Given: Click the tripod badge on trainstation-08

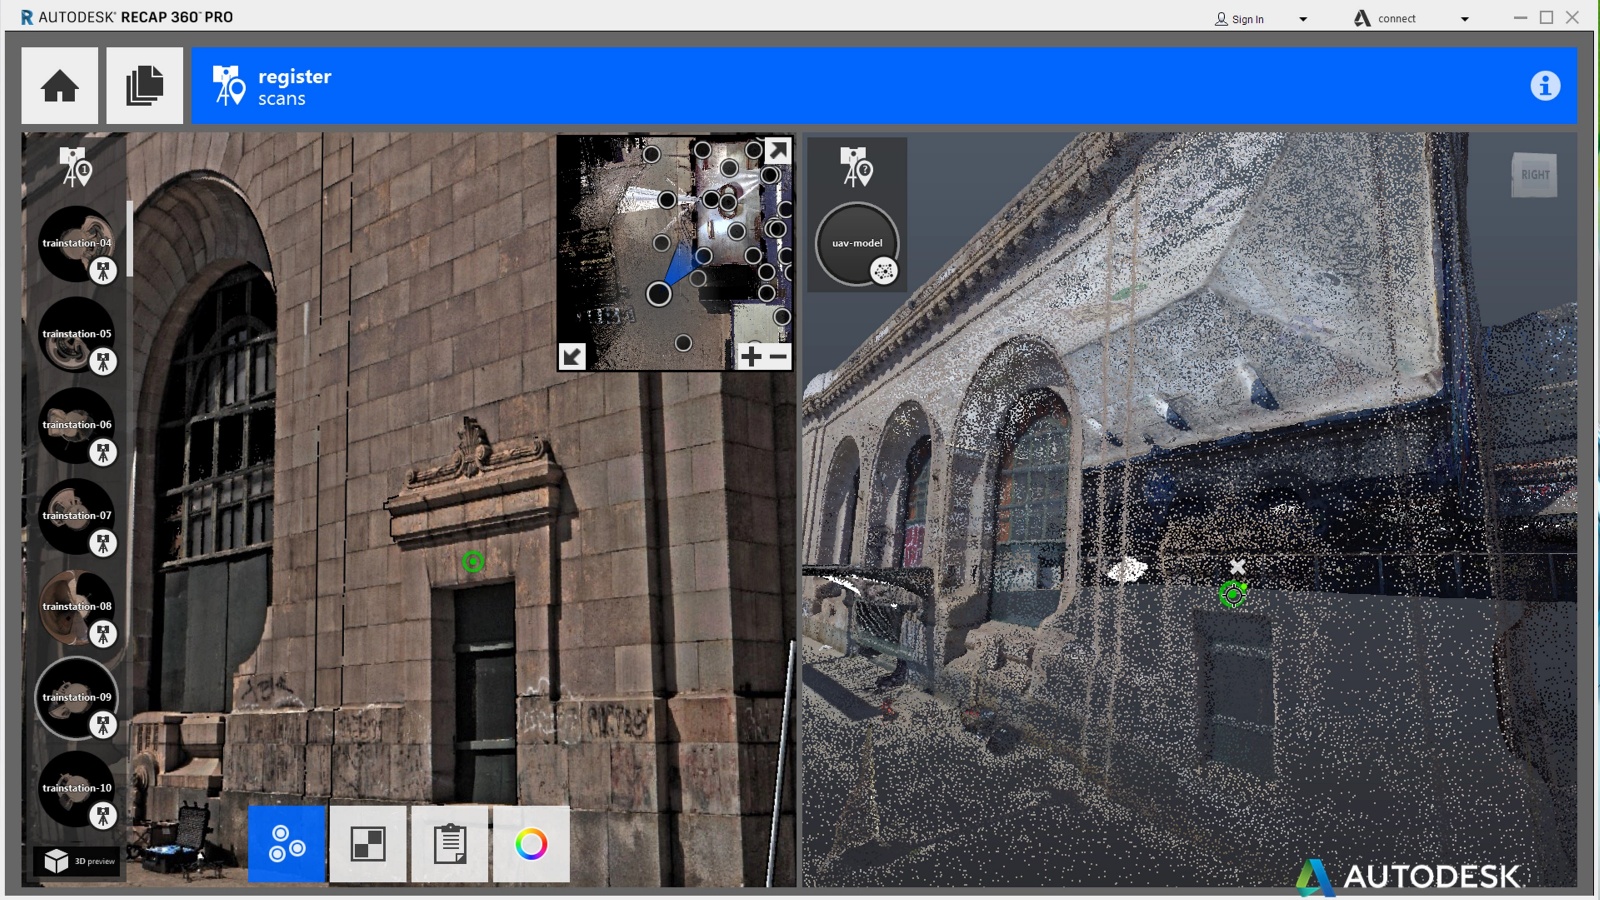Looking at the screenshot, I should (103, 635).
